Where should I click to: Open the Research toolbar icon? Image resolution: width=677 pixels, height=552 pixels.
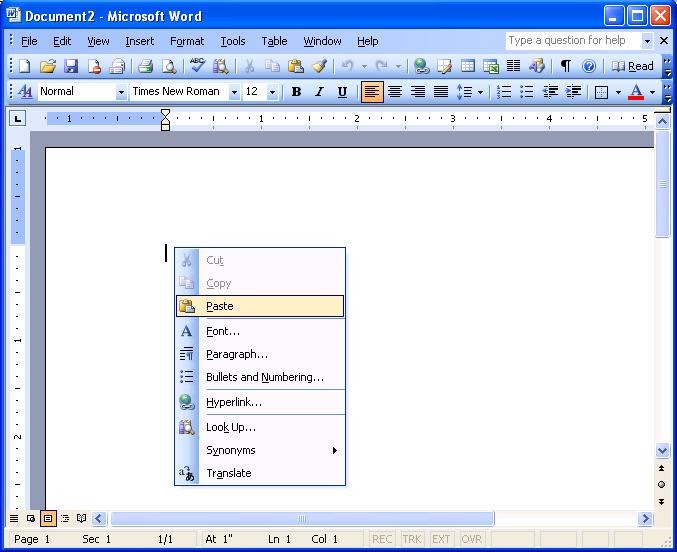coord(220,67)
